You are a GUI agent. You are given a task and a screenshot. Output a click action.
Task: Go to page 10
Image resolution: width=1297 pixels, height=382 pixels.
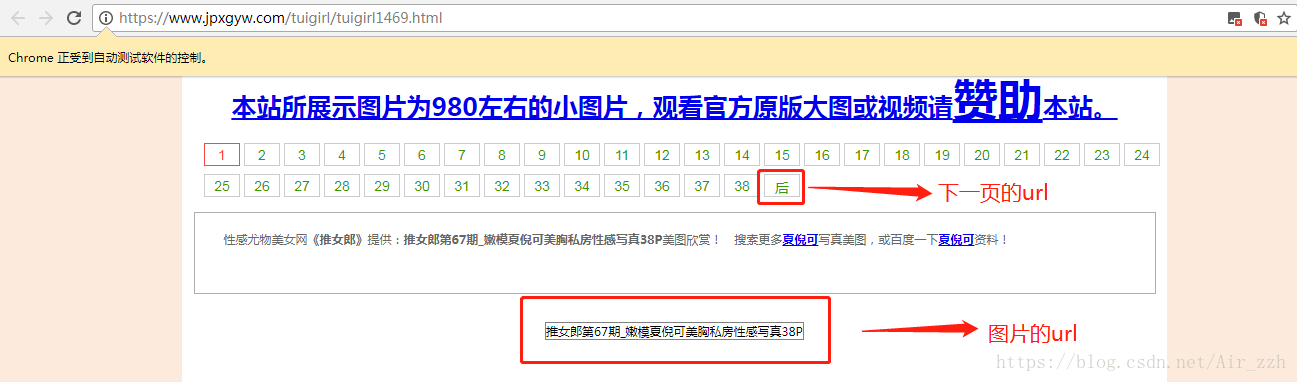(x=582, y=155)
